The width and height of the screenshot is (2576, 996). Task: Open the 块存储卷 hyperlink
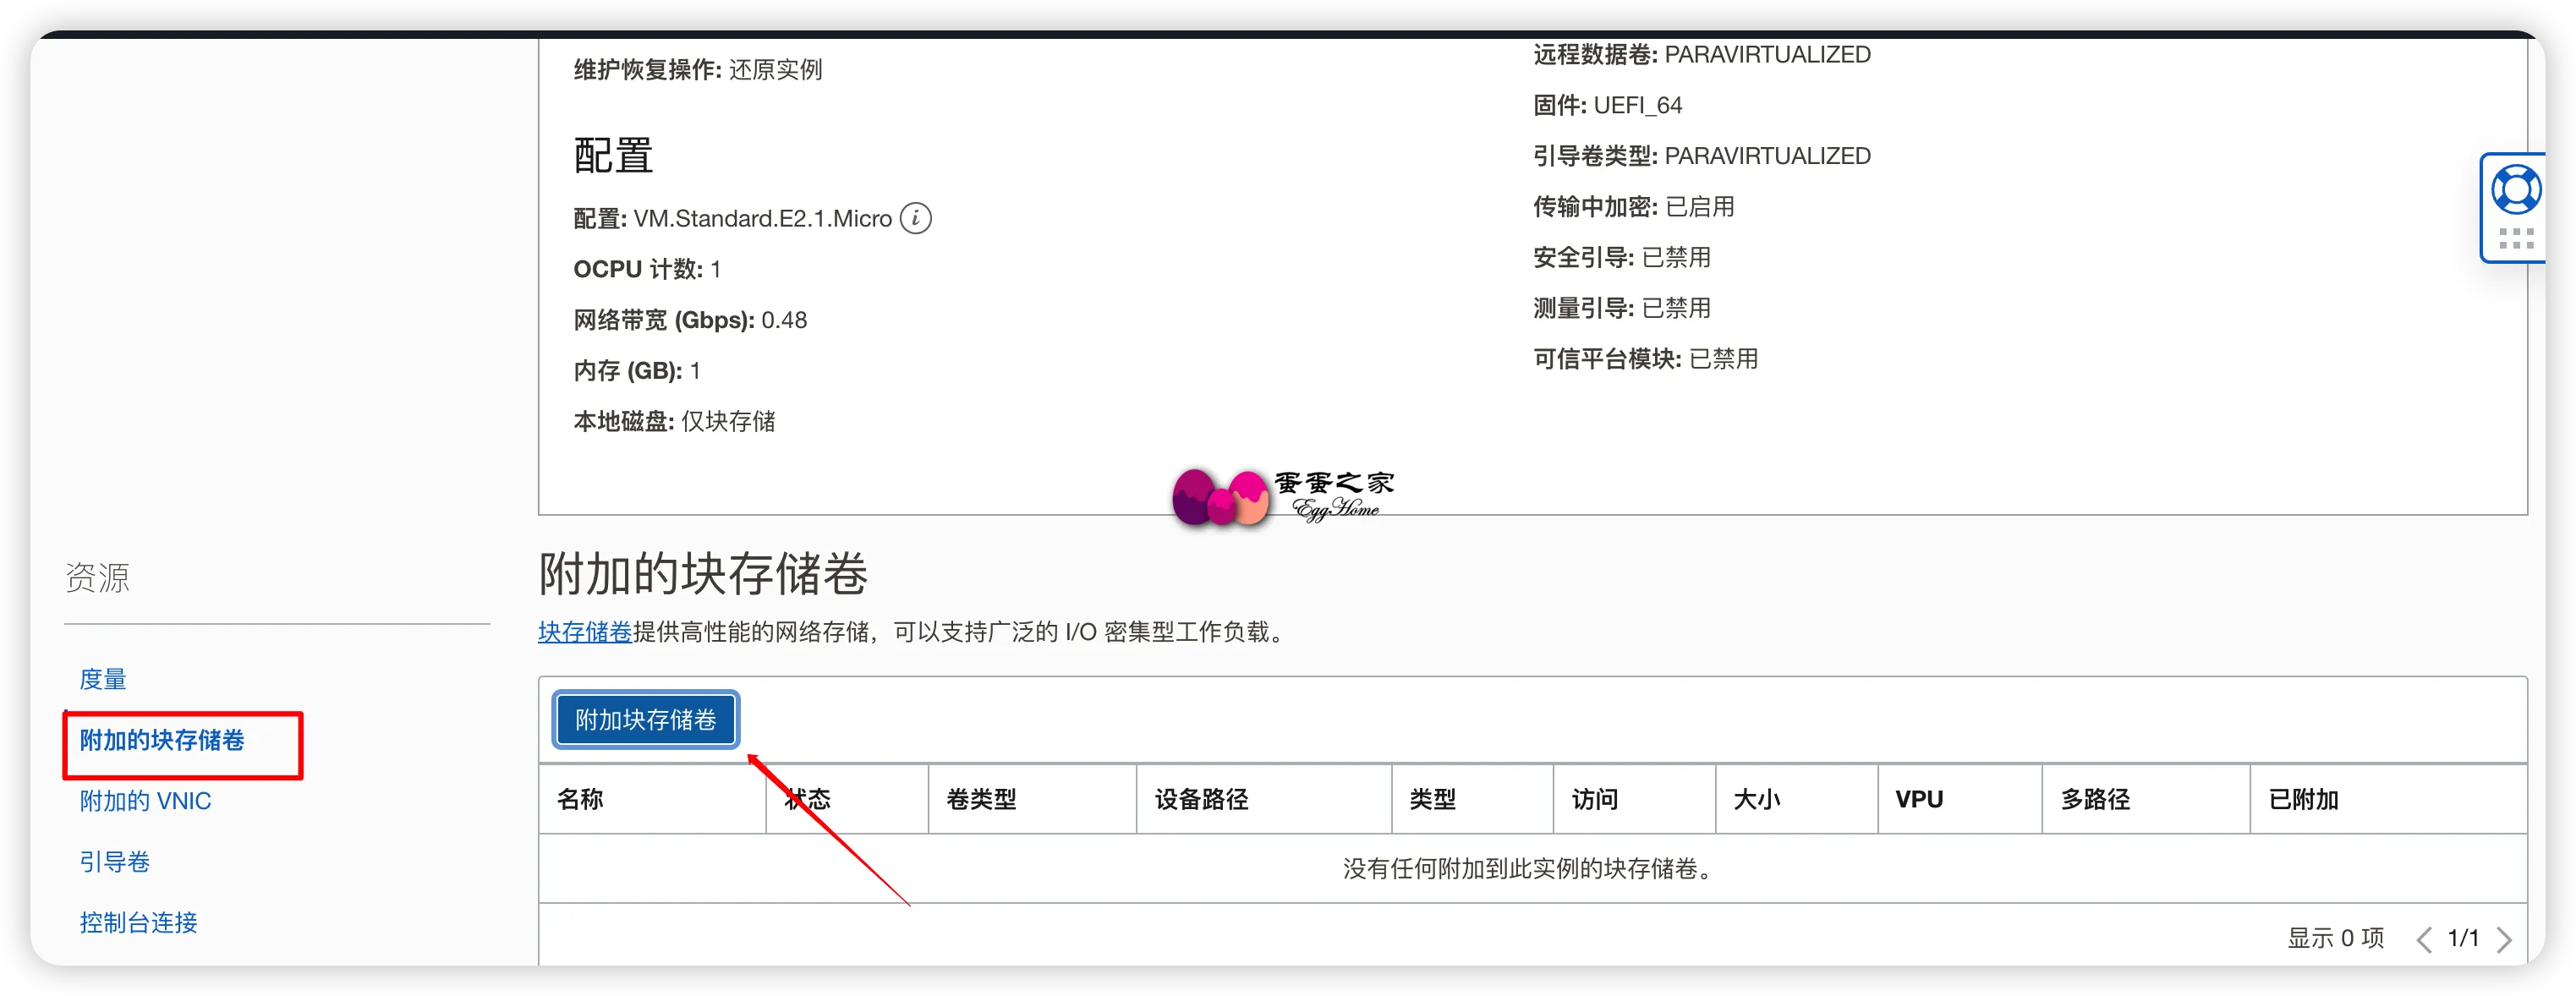[584, 632]
